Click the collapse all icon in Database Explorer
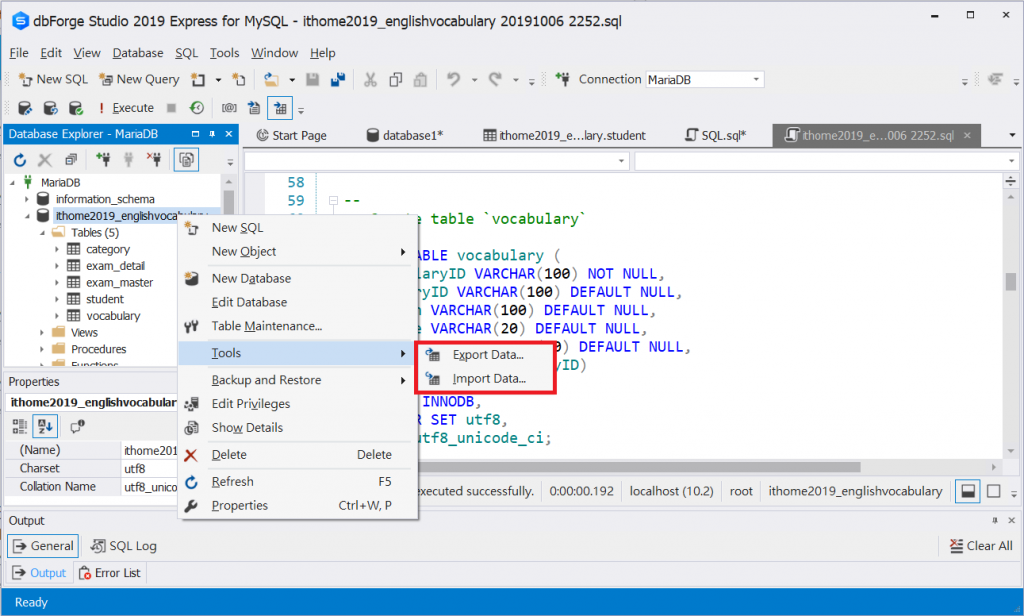This screenshot has width=1024, height=616. tap(71, 159)
